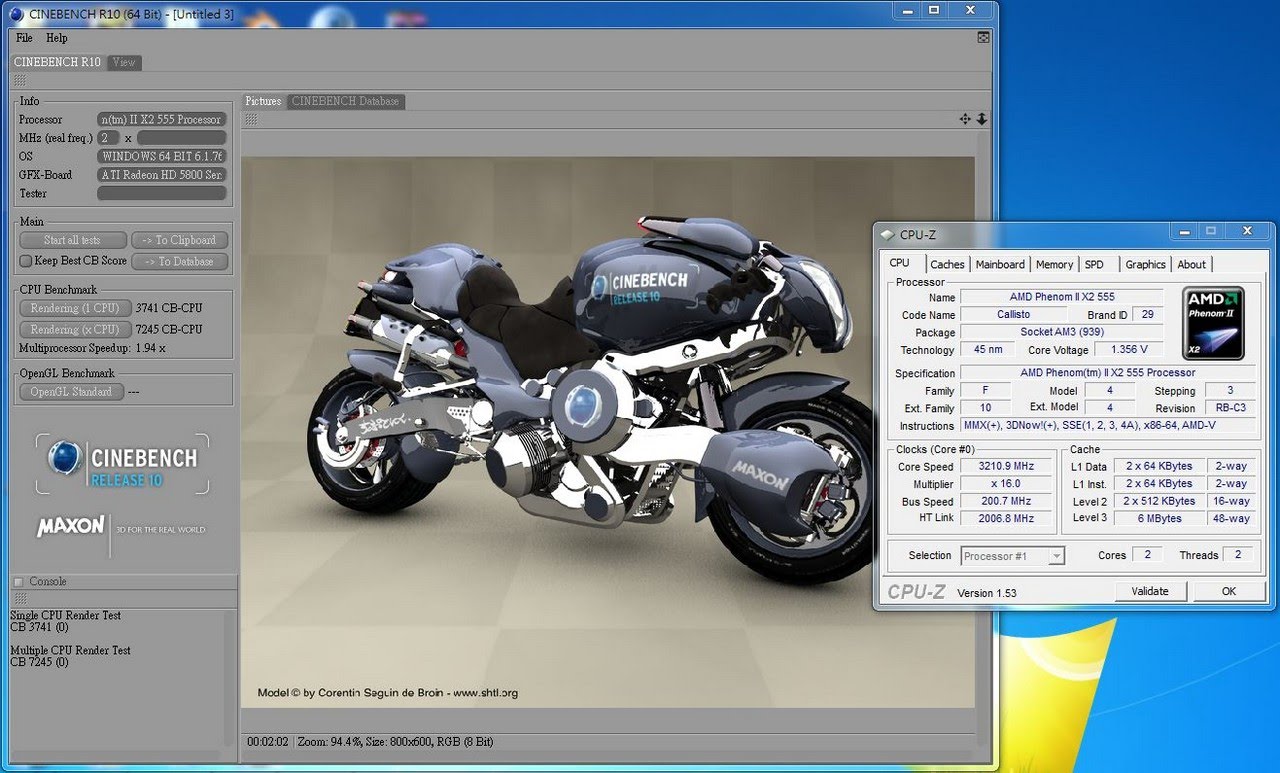Toggle the Console checkbox

pos(18,581)
